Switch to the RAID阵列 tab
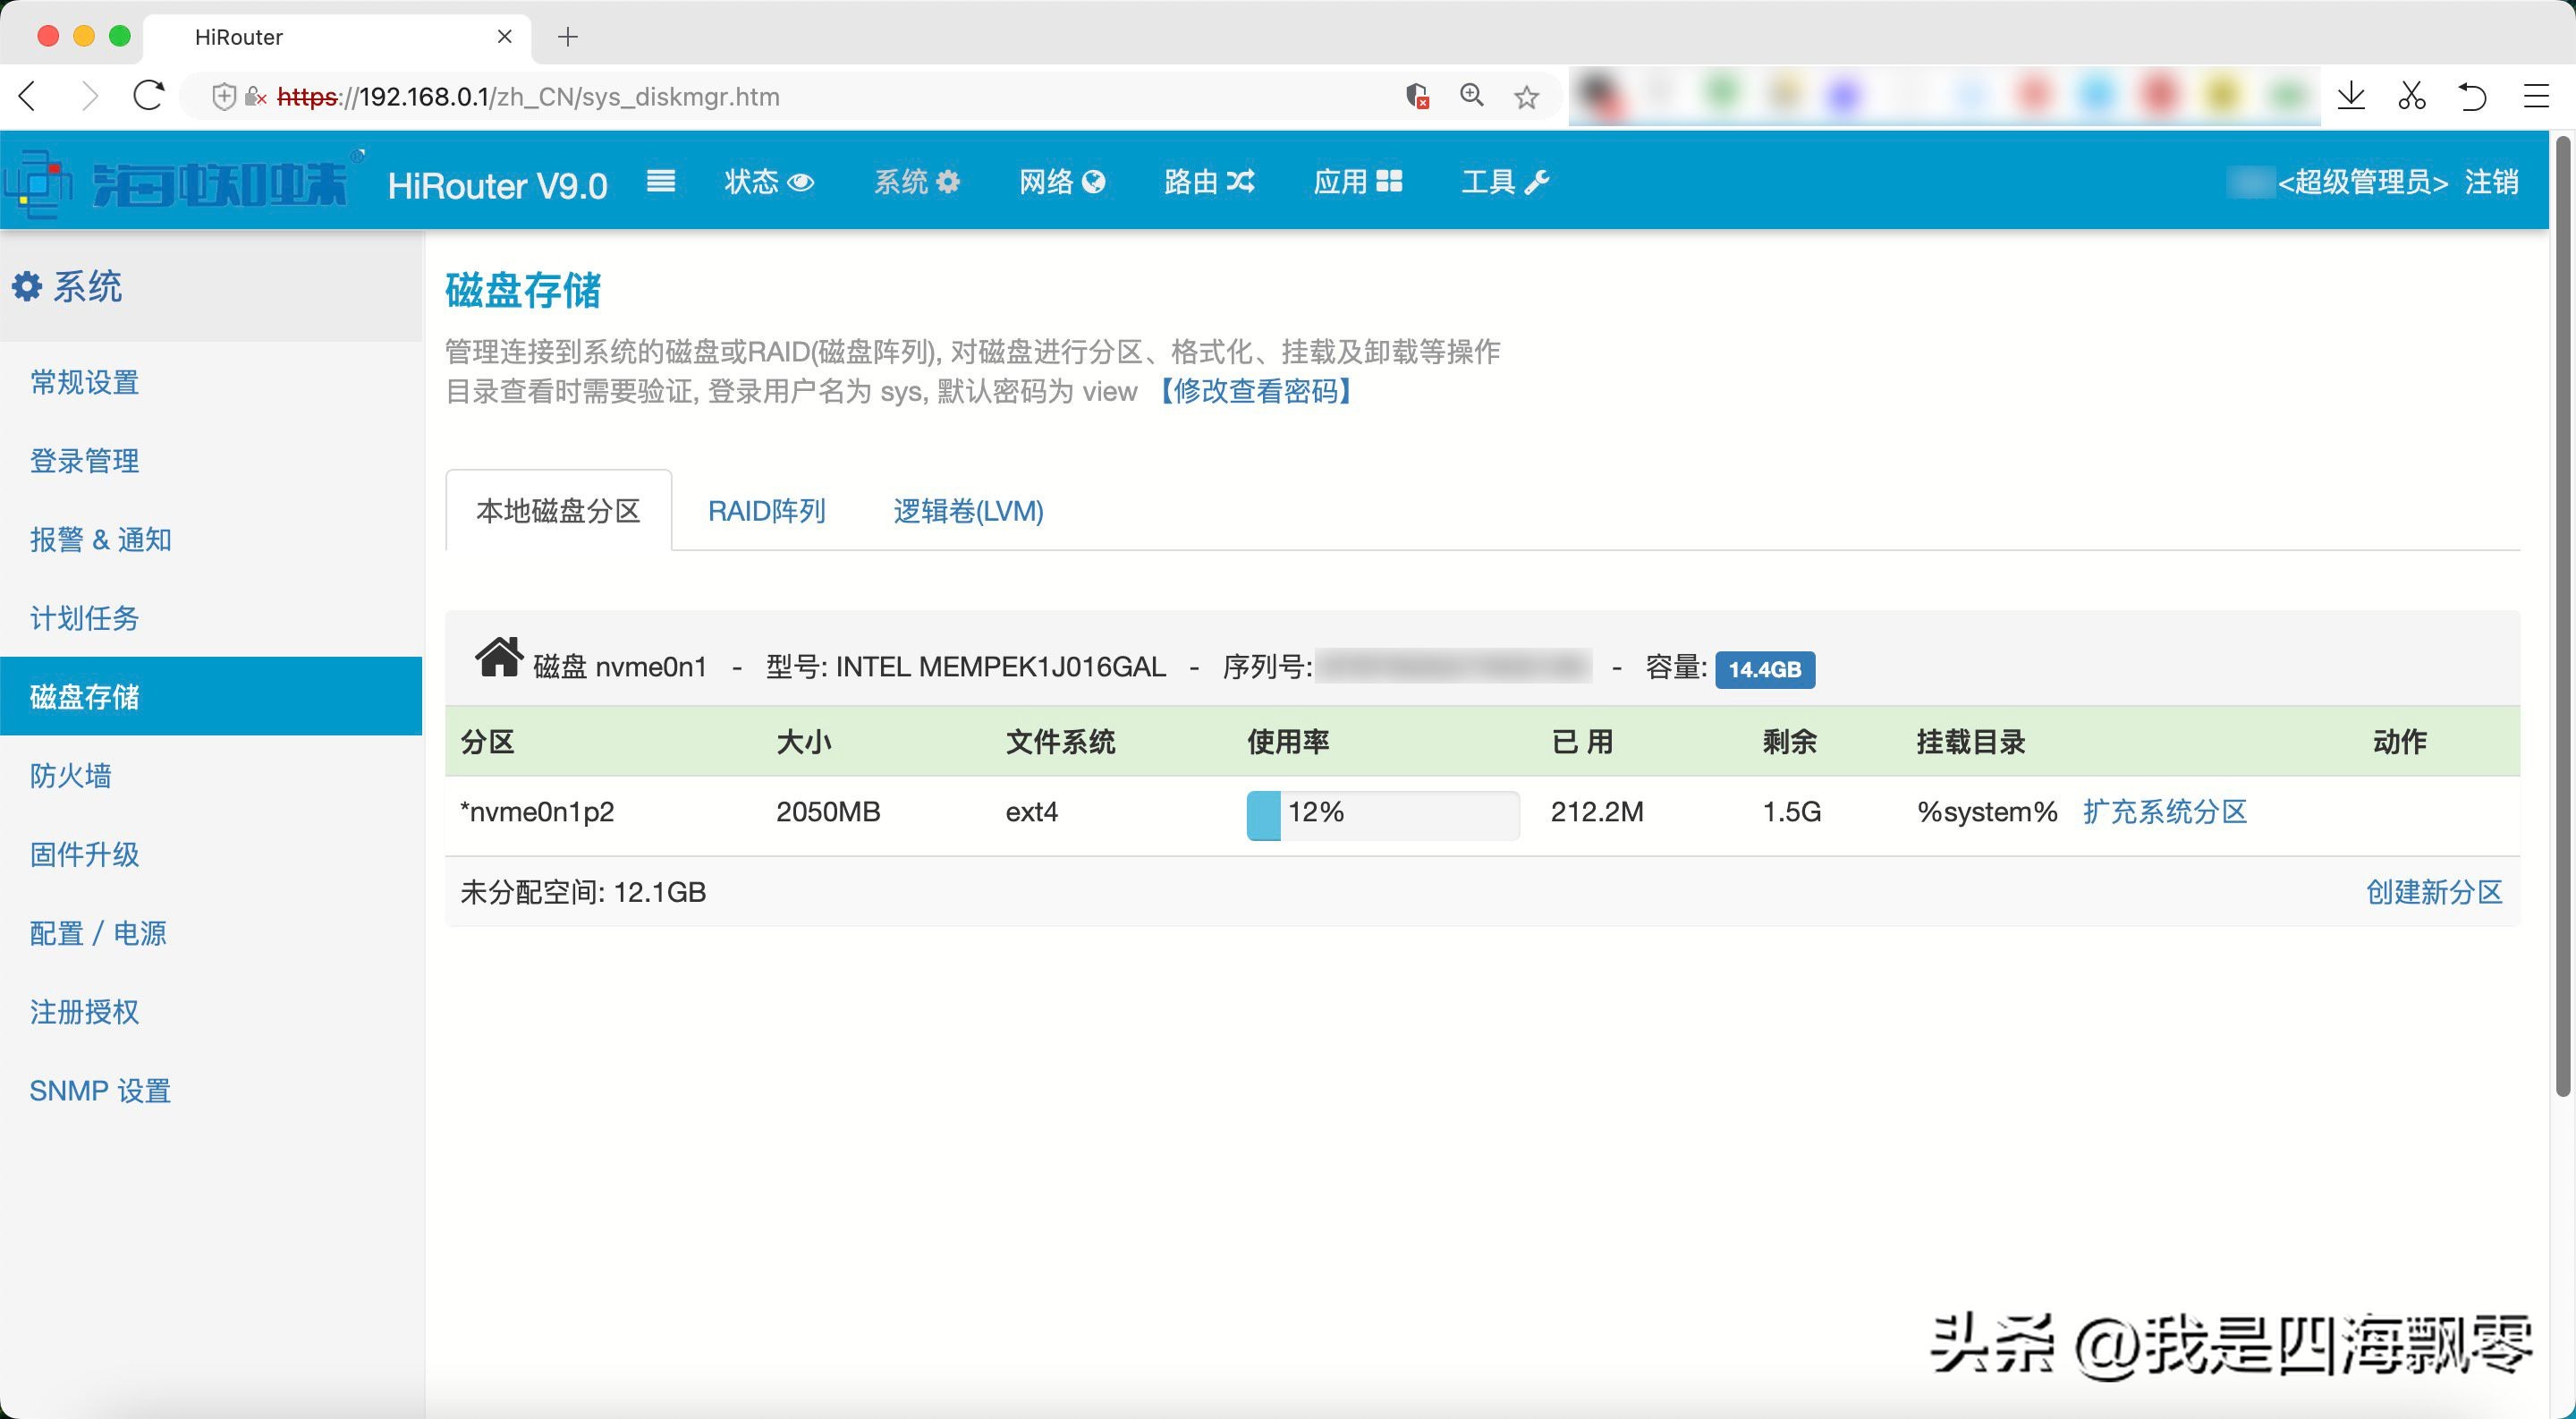 [766, 511]
